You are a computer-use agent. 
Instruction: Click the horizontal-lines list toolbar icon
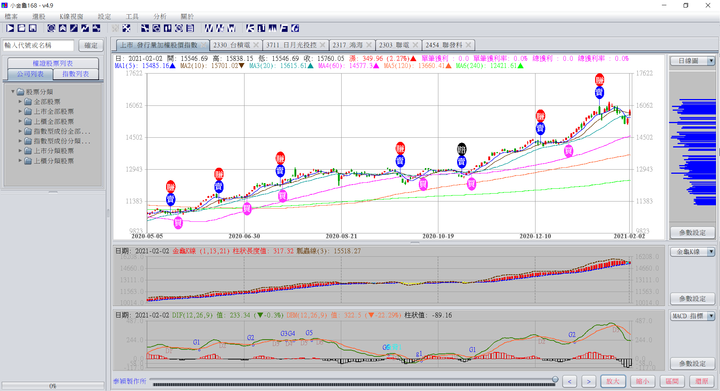click(190, 28)
